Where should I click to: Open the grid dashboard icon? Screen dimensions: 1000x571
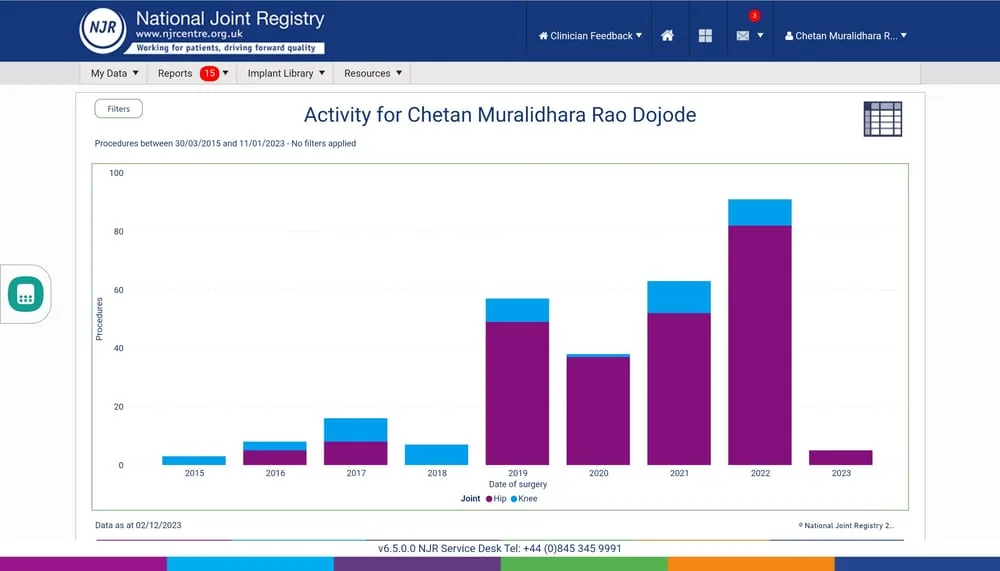[x=705, y=36]
